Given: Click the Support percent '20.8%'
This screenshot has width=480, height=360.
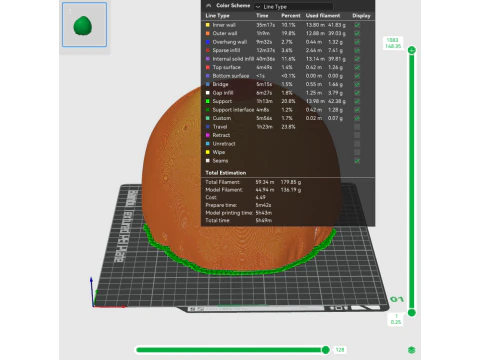Looking at the screenshot, I should click(288, 101).
